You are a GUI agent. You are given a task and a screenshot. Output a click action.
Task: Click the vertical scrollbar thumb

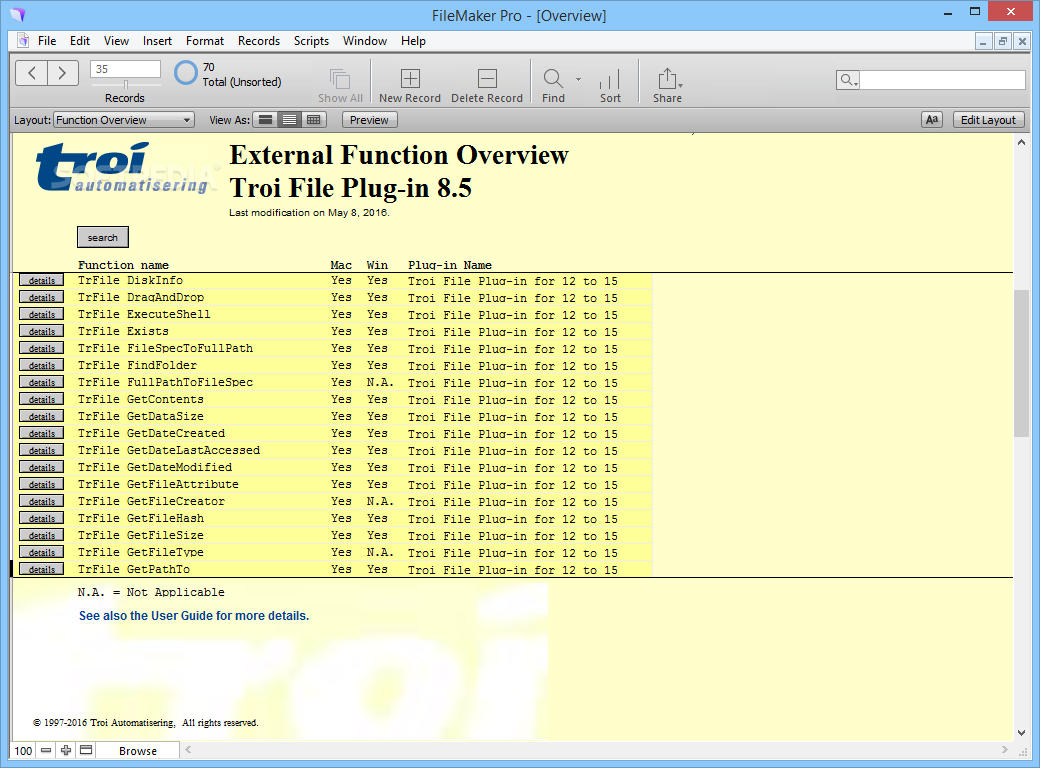1021,363
